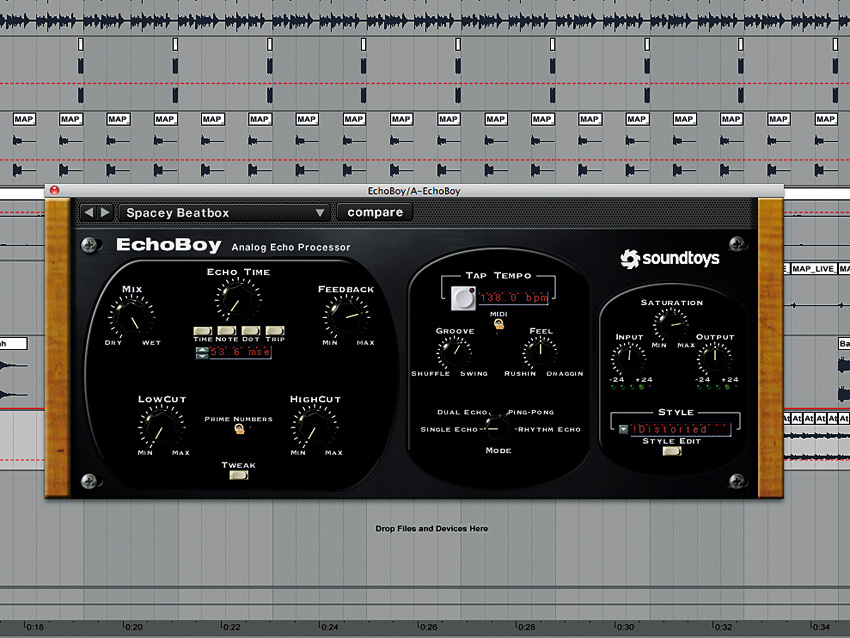Click the compare button
Screen dimensions: 850x638
[375, 212]
